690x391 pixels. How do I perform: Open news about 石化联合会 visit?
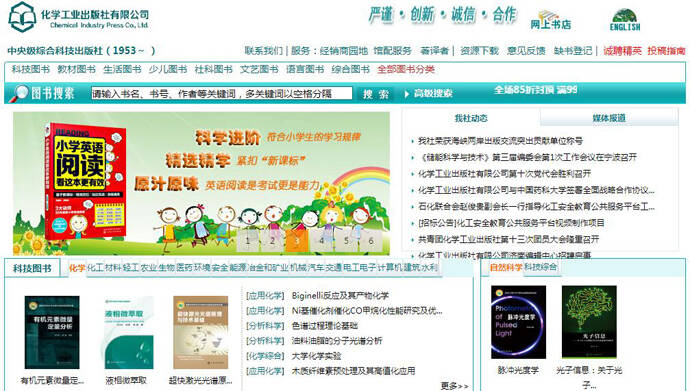click(536, 206)
